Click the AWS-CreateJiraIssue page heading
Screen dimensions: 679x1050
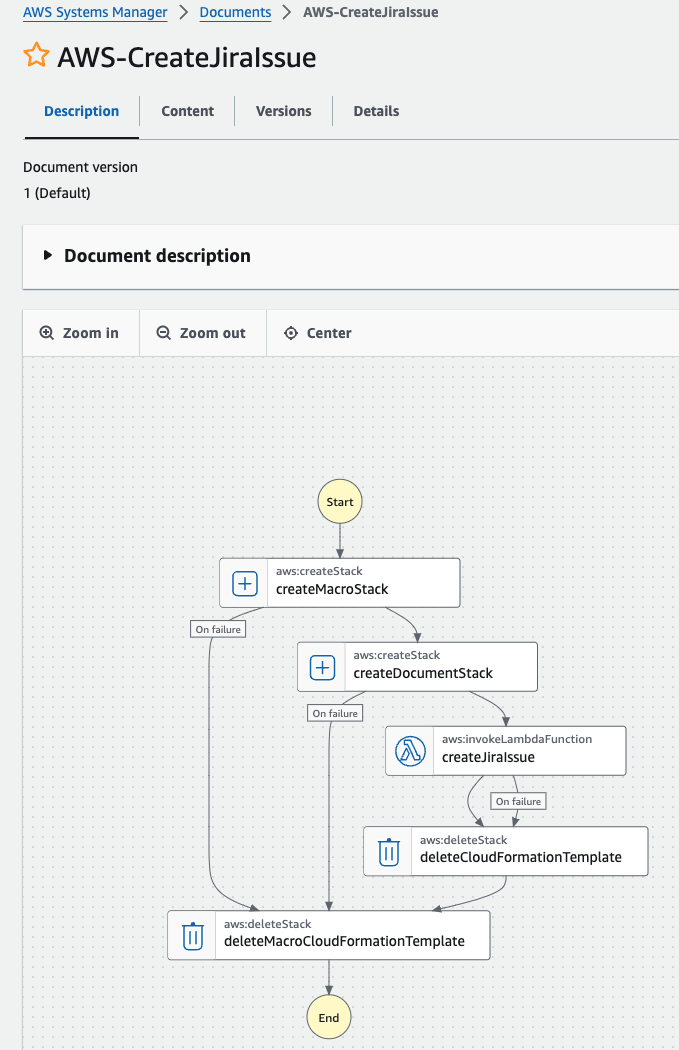click(187, 57)
